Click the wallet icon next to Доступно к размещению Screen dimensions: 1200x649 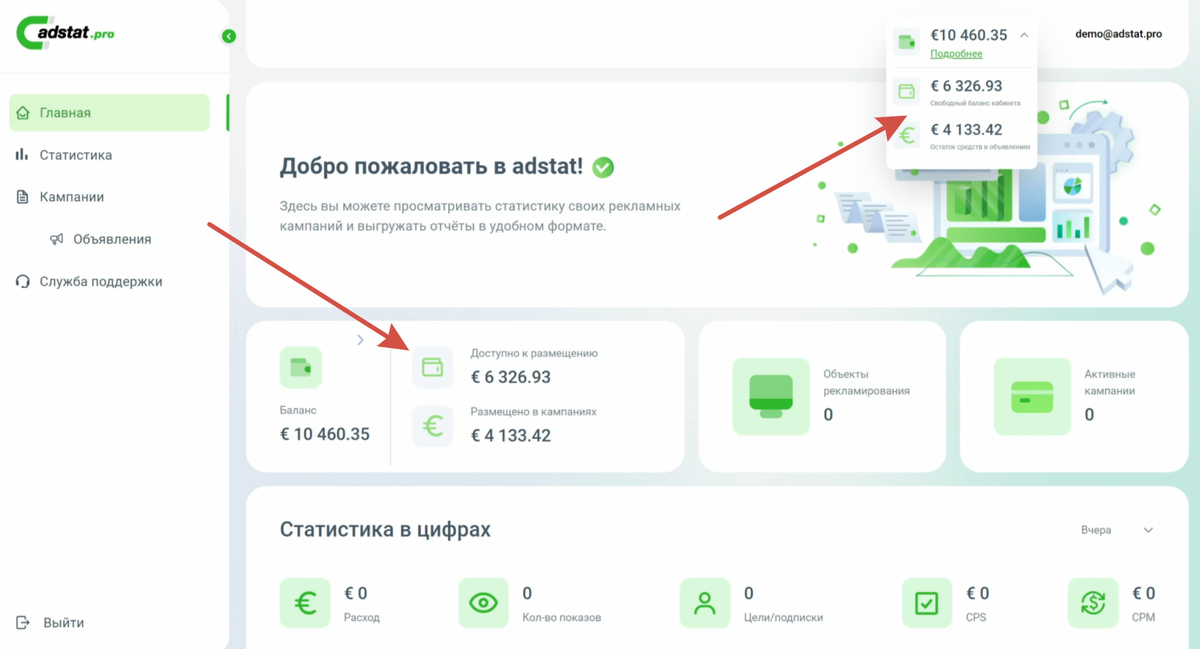[x=432, y=367]
